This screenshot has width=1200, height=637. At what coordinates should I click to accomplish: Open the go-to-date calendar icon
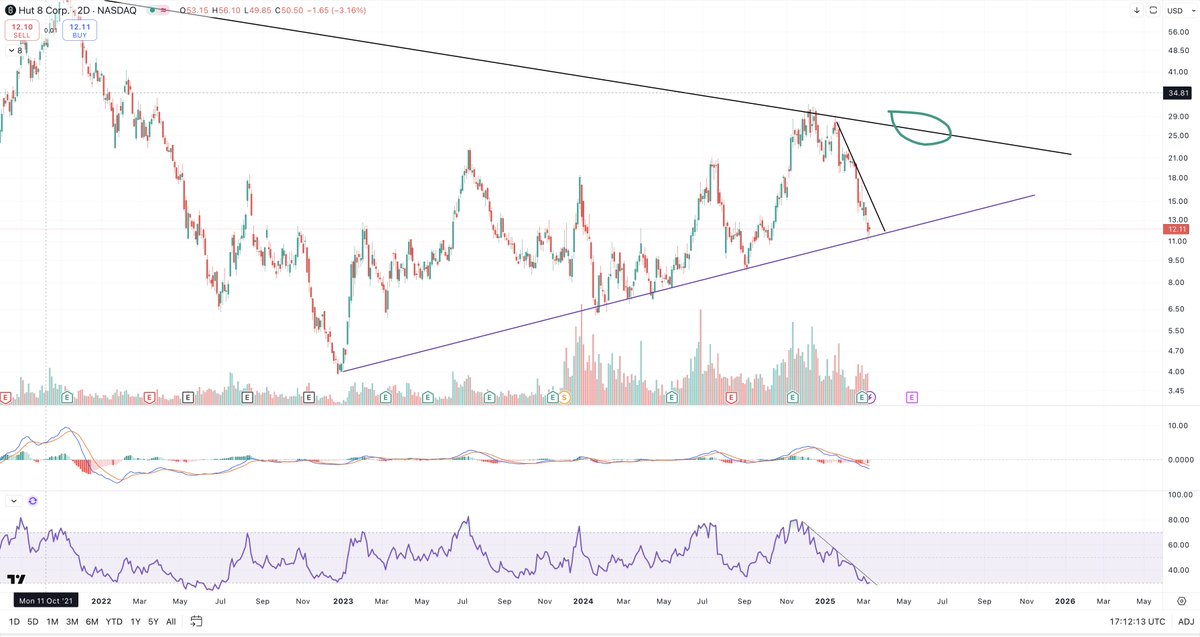196,621
